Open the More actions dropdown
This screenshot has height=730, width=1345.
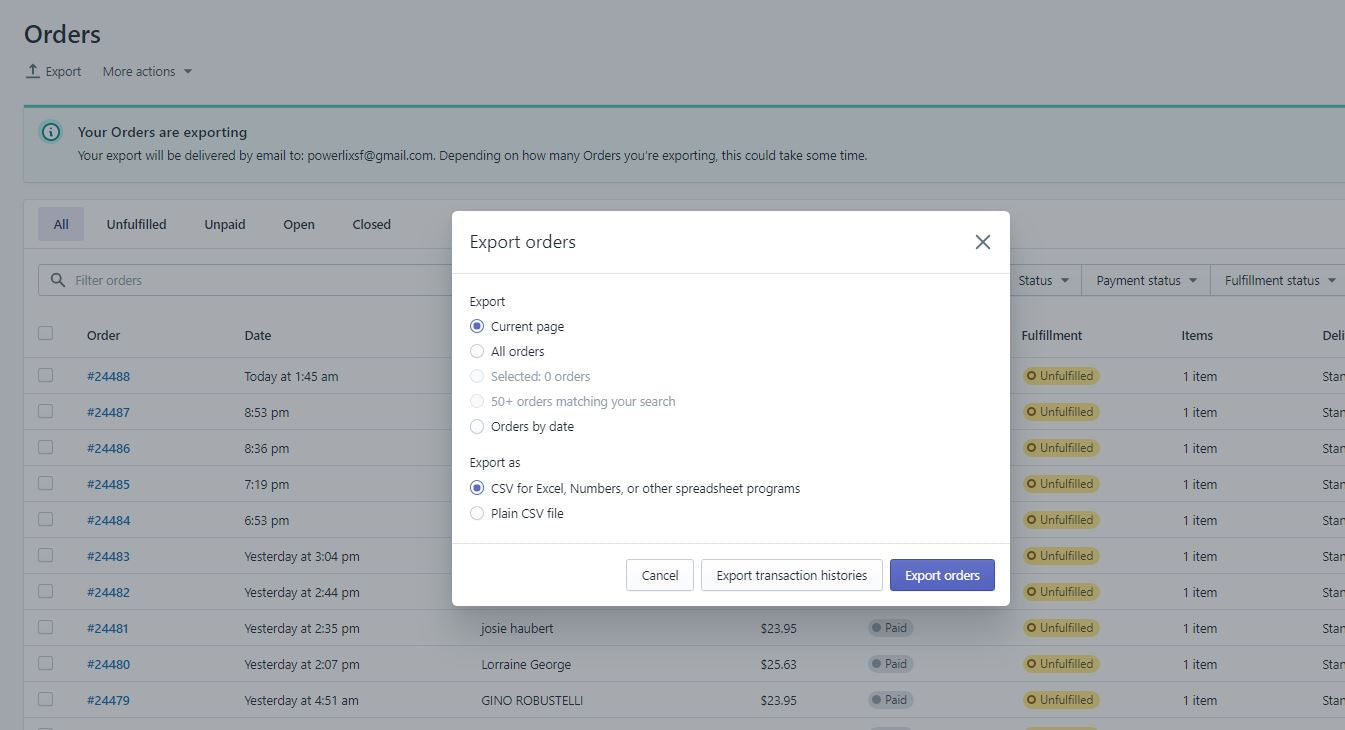tap(147, 71)
